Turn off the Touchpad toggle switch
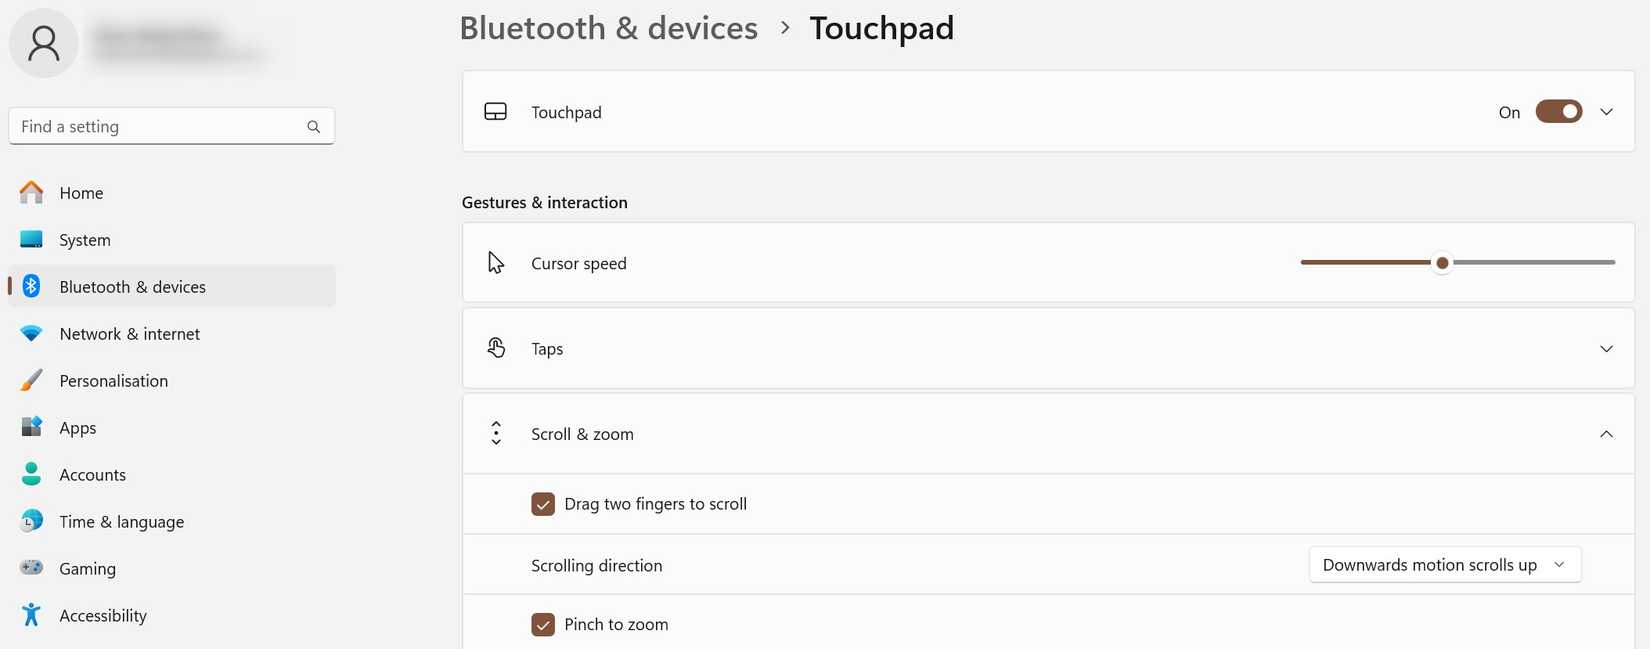Viewport: 1650px width, 649px height. pyautogui.click(x=1558, y=112)
